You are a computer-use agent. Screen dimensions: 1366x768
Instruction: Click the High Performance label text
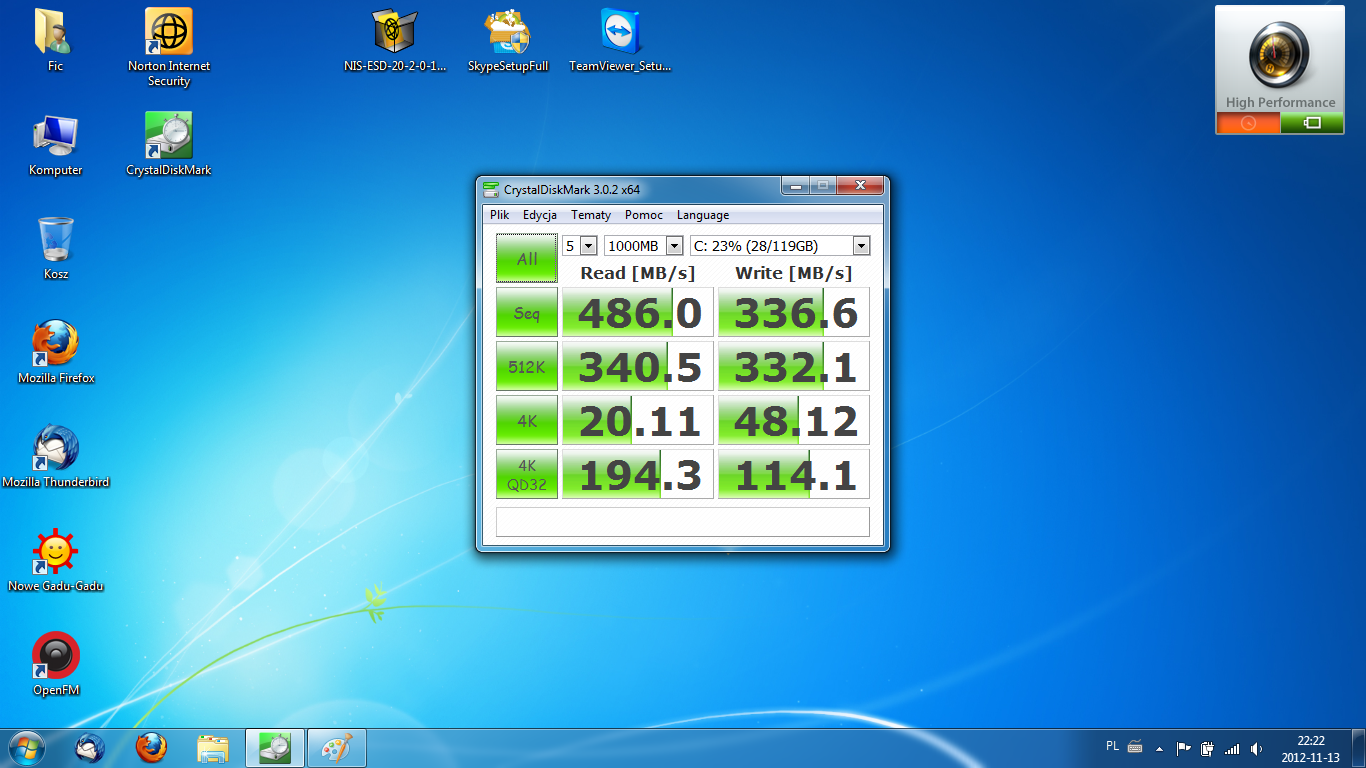tap(1280, 102)
